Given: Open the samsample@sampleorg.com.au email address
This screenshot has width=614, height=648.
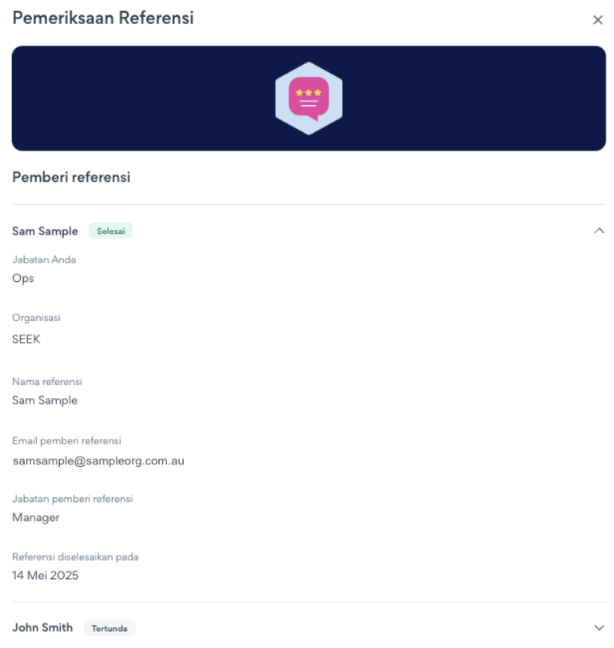Looking at the screenshot, I should [x=98, y=461].
